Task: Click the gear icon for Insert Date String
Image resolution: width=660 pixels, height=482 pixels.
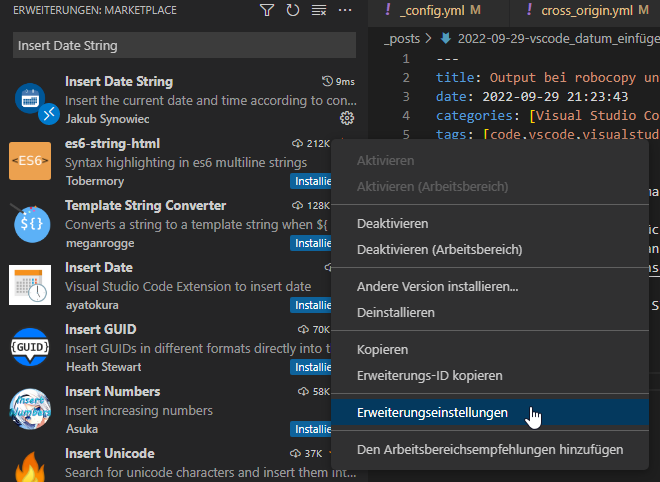Action: click(x=346, y=118)
